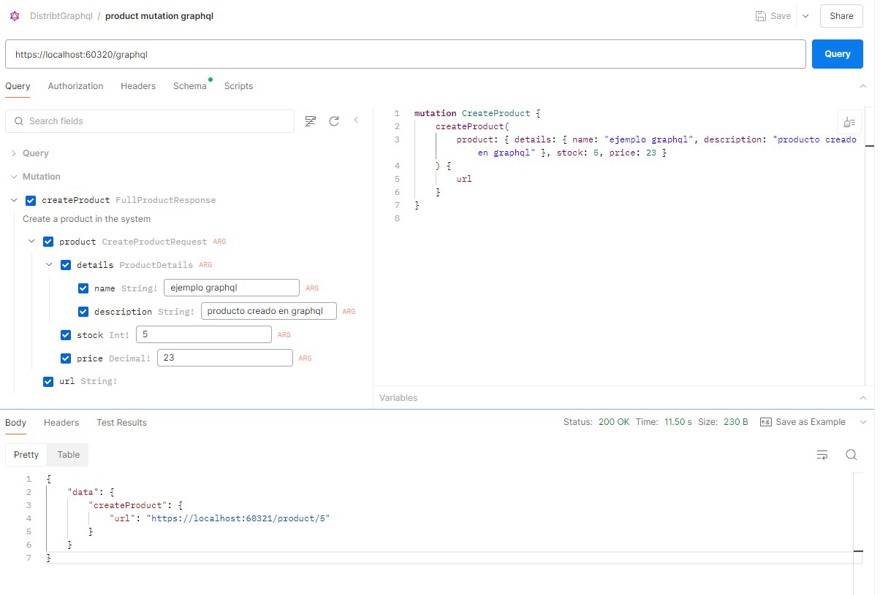Open the search icon in response body
Viewport: 880px width, 595px height.
pyautogui.click(x=851, y=455)
